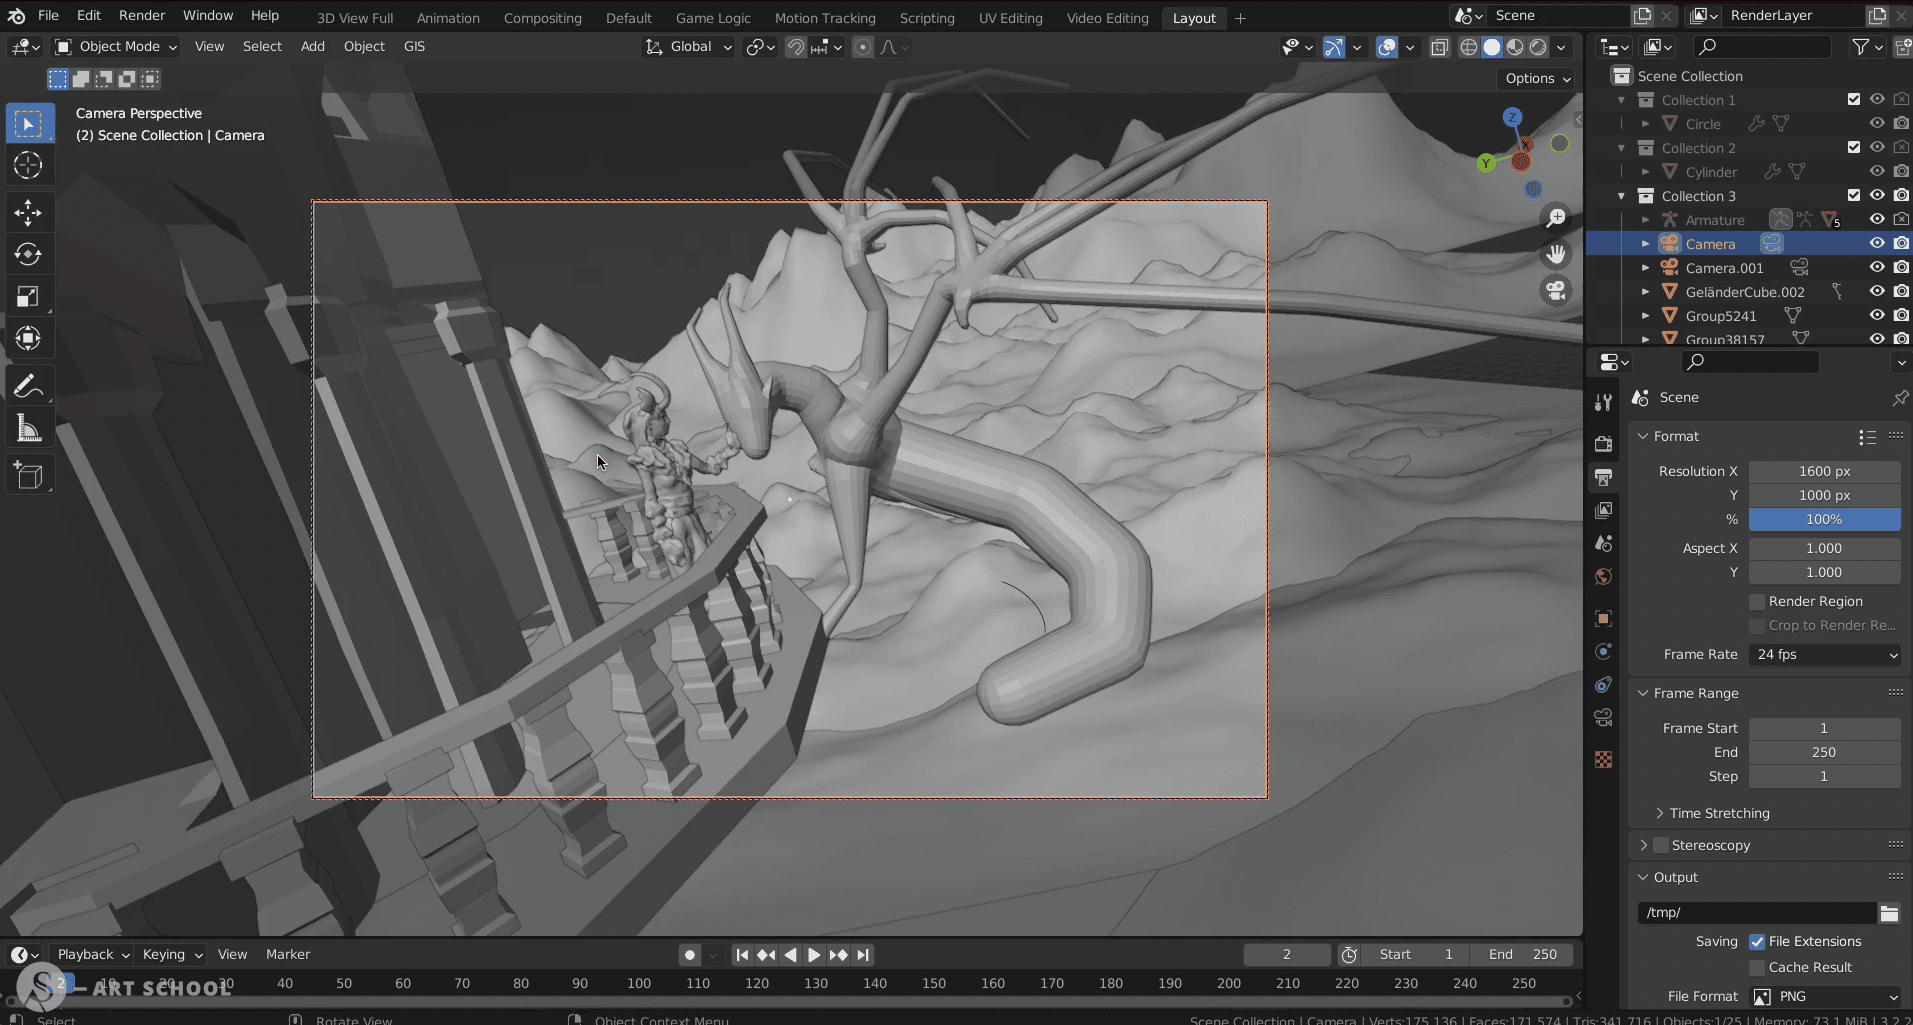Collapse Collection 3 in outliner
Image resolution: width=1913 pixels, height=1025 pixels.
tap(1621, 196)
